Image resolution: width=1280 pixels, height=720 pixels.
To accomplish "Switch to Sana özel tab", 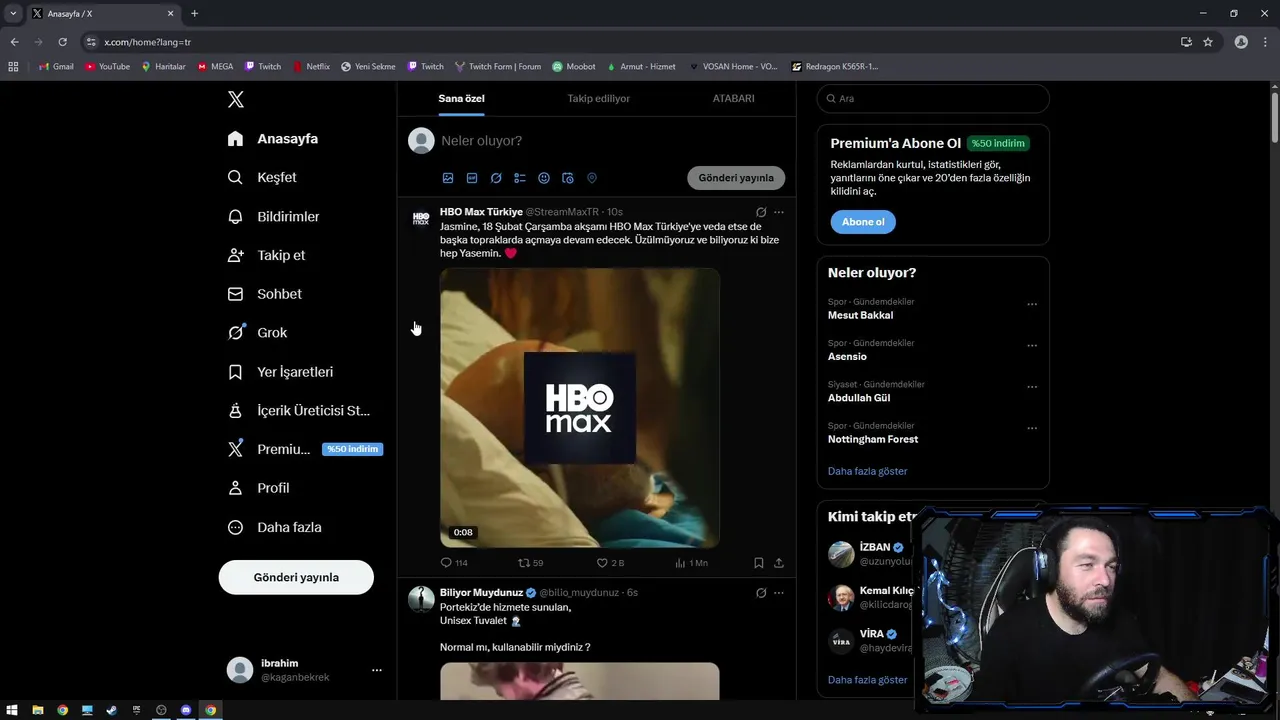I will pos(461,98).
